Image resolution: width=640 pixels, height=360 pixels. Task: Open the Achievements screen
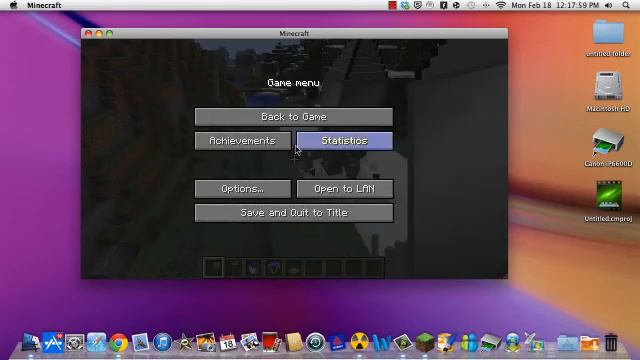coord(243,141)
